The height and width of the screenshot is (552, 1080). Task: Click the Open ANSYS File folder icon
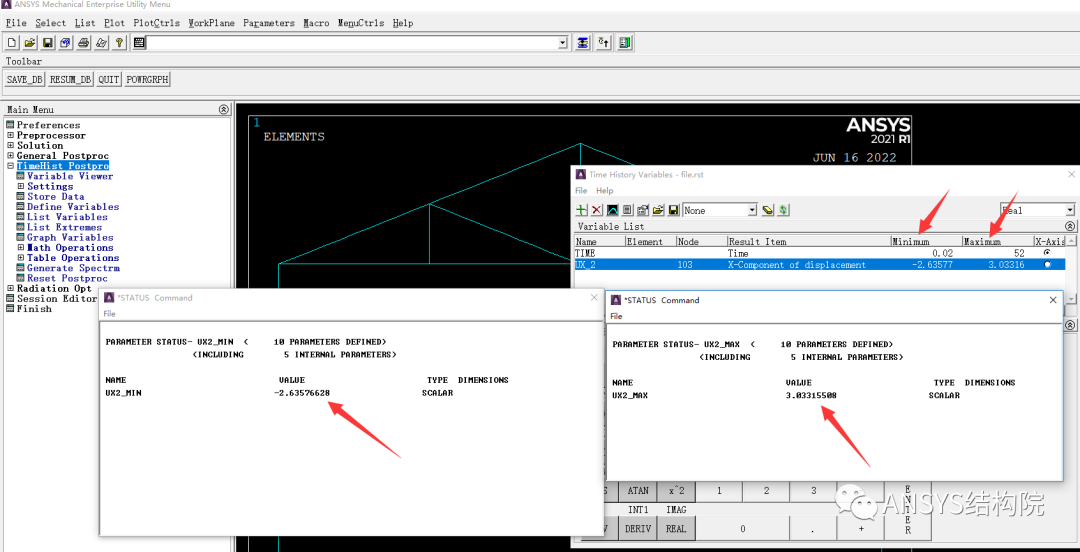click(x=30, y=43)
